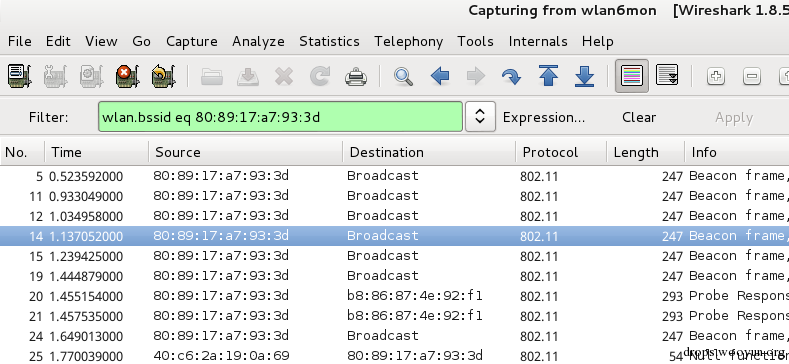Toggle auto scroll during live capture
This screenshot has width=789, height=364.
(x=667, y=76)
